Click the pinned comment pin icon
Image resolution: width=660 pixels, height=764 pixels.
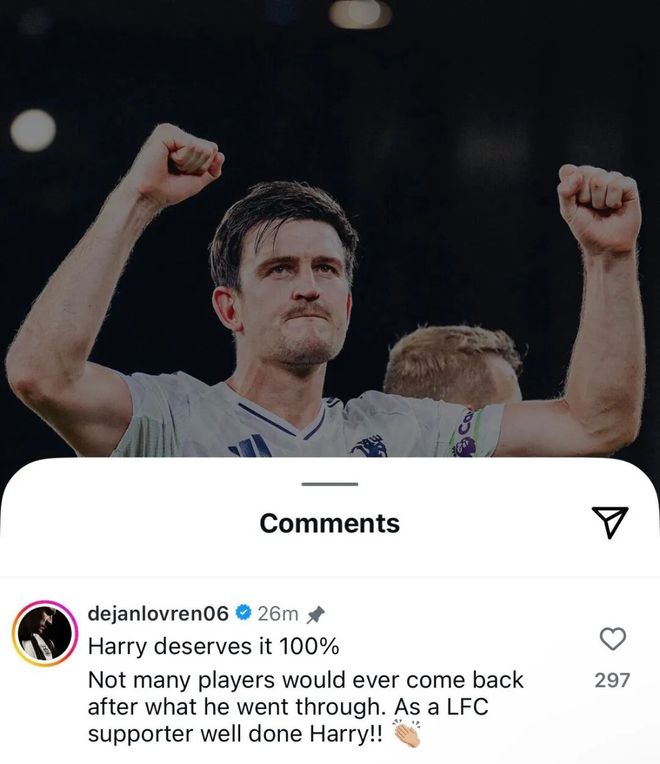pos(315,614)
